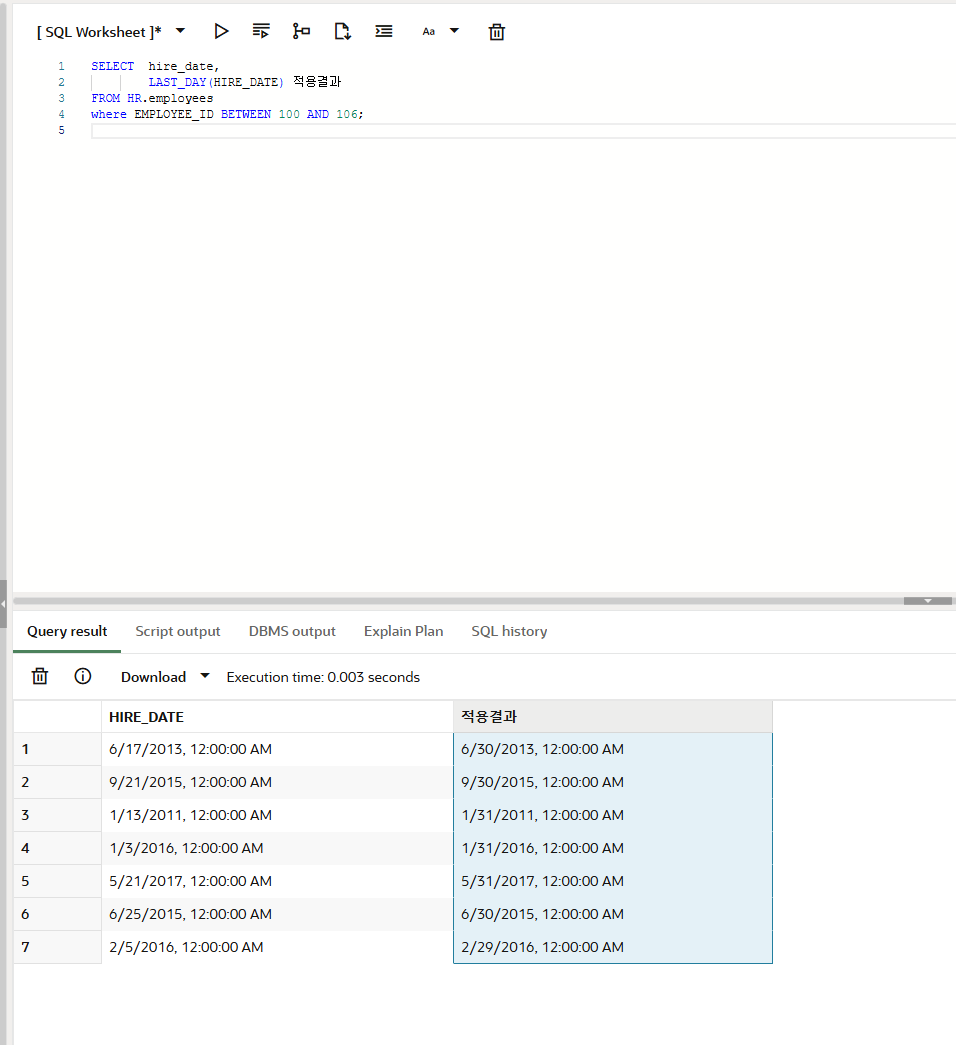
Task: Select cell 9/21/2015, 12:00:00 AM
Action: click(277, 782)
